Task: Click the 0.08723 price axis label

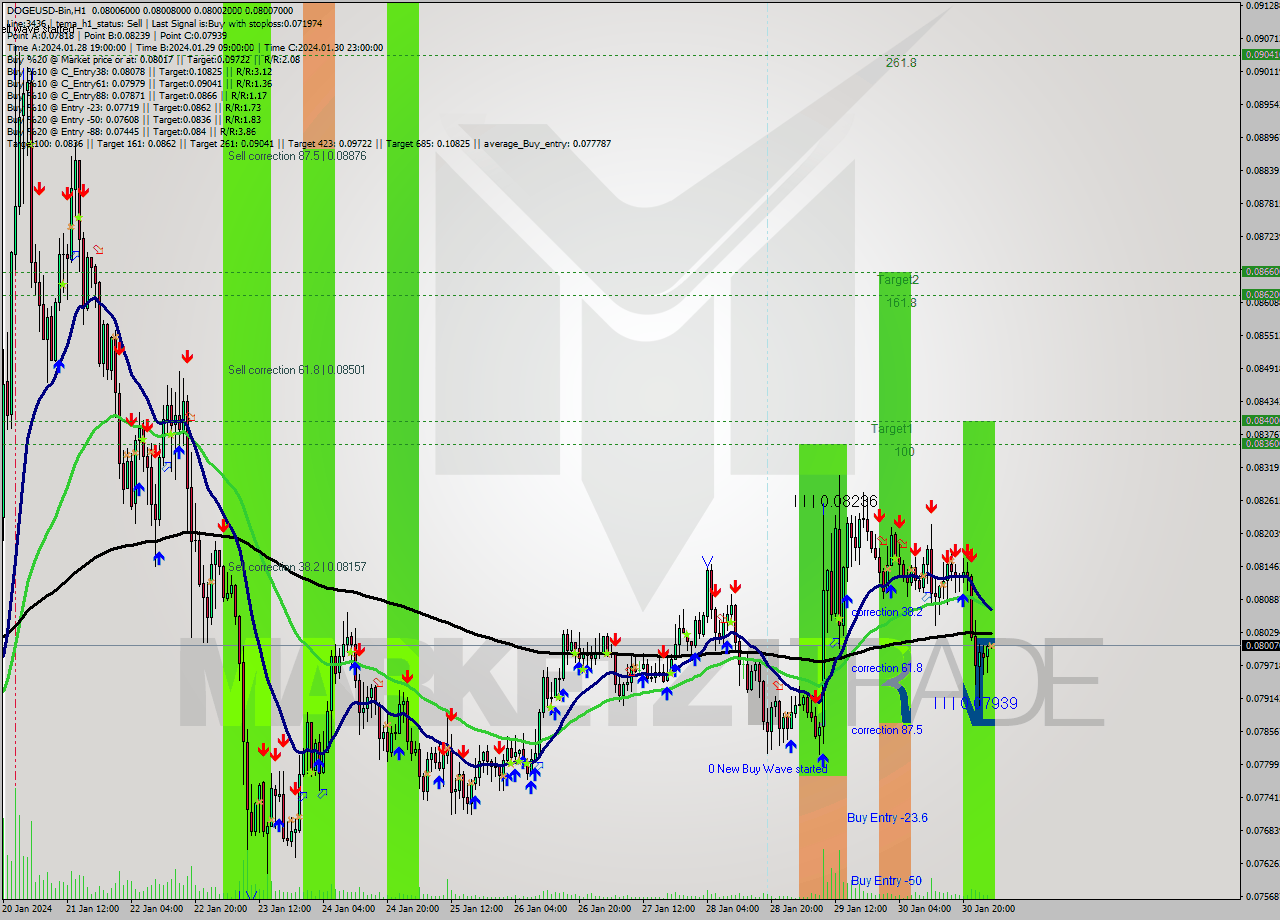Action: tap(1262, 236)
